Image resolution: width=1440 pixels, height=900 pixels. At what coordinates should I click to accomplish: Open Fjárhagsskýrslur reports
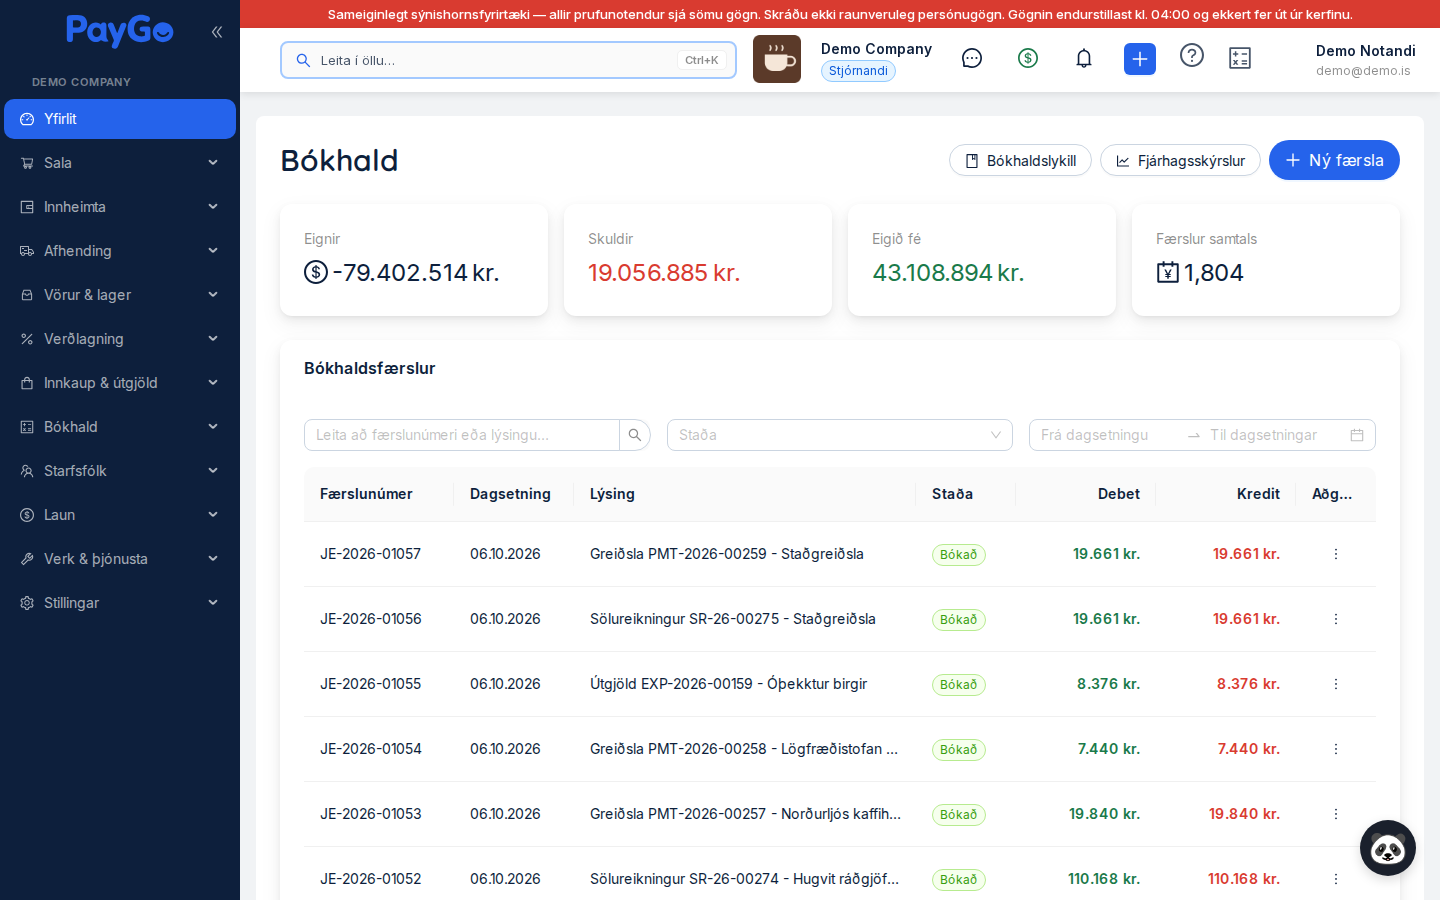1180,160
